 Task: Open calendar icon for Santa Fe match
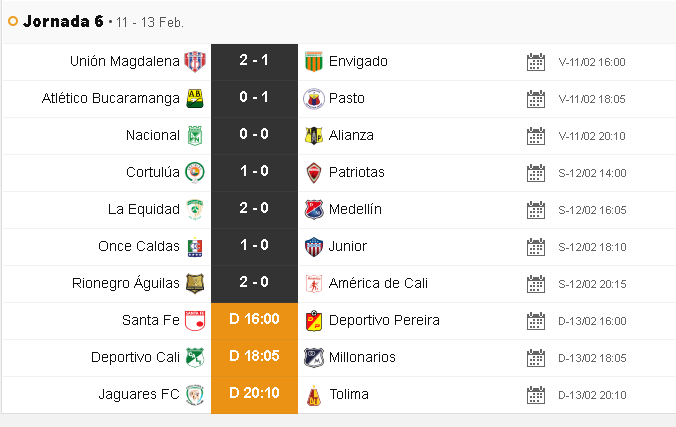click(x=535, y=321)
